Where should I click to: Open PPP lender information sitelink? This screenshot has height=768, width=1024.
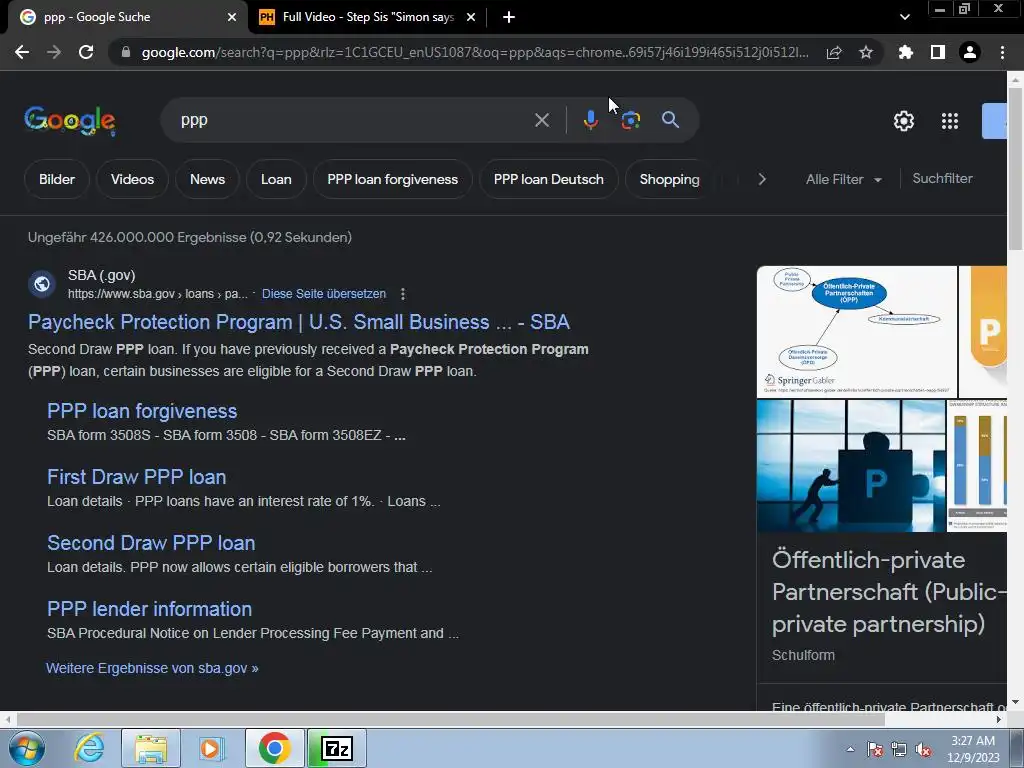pyautogui.click(x=150, y=609)
